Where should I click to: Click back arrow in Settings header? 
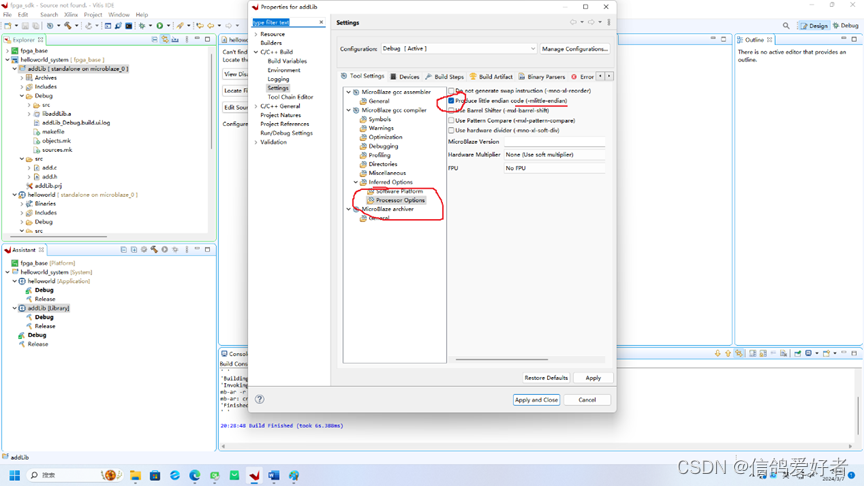point(573,22)
